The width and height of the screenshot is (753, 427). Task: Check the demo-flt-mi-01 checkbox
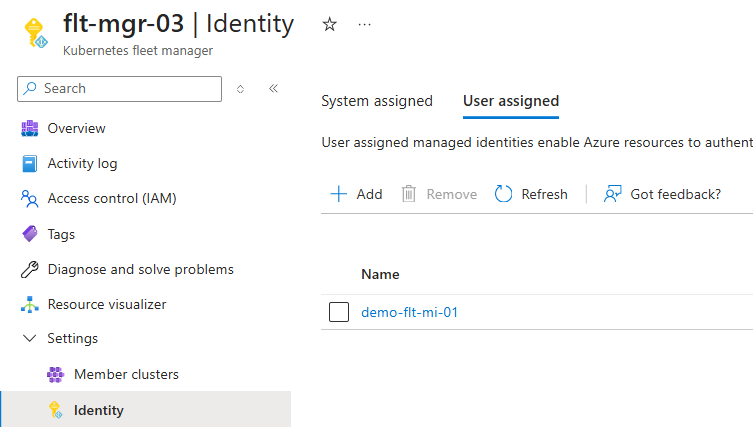(x=339, y=313)
